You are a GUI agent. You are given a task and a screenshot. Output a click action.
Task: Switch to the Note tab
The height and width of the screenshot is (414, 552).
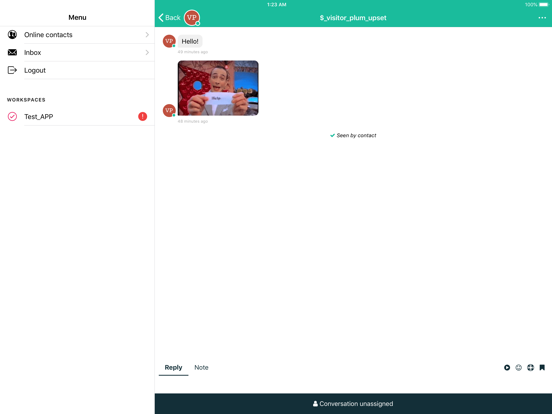click(201, 368)
